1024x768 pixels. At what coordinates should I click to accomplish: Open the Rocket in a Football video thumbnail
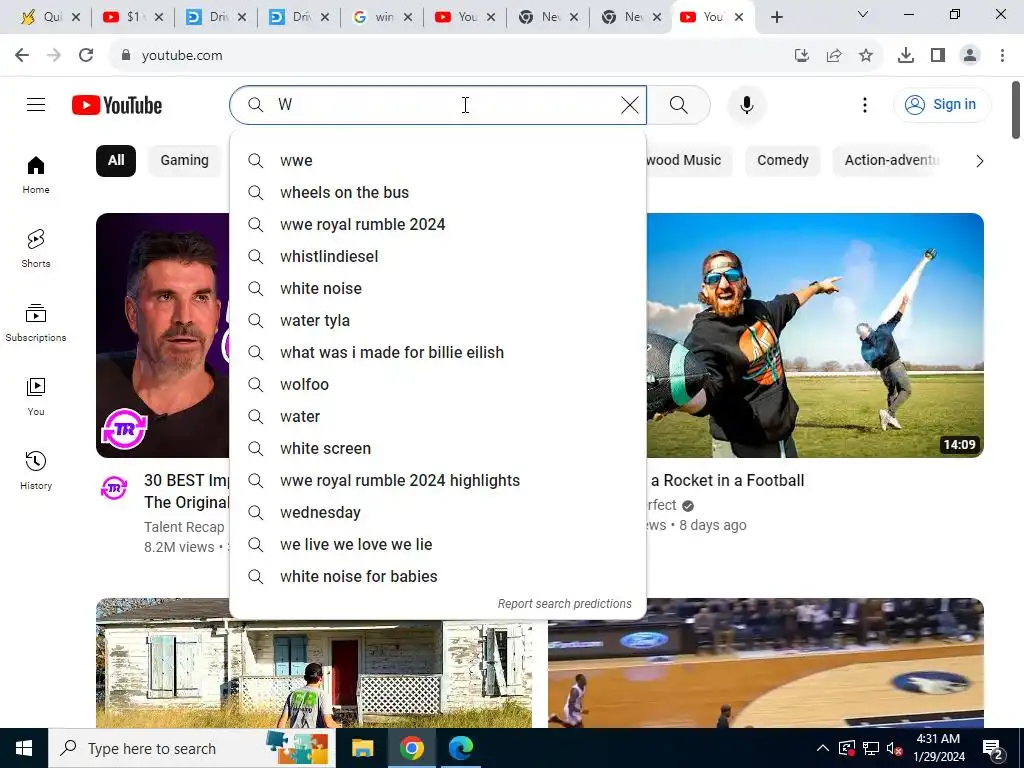pyautogui.click(x=815, y=335)
